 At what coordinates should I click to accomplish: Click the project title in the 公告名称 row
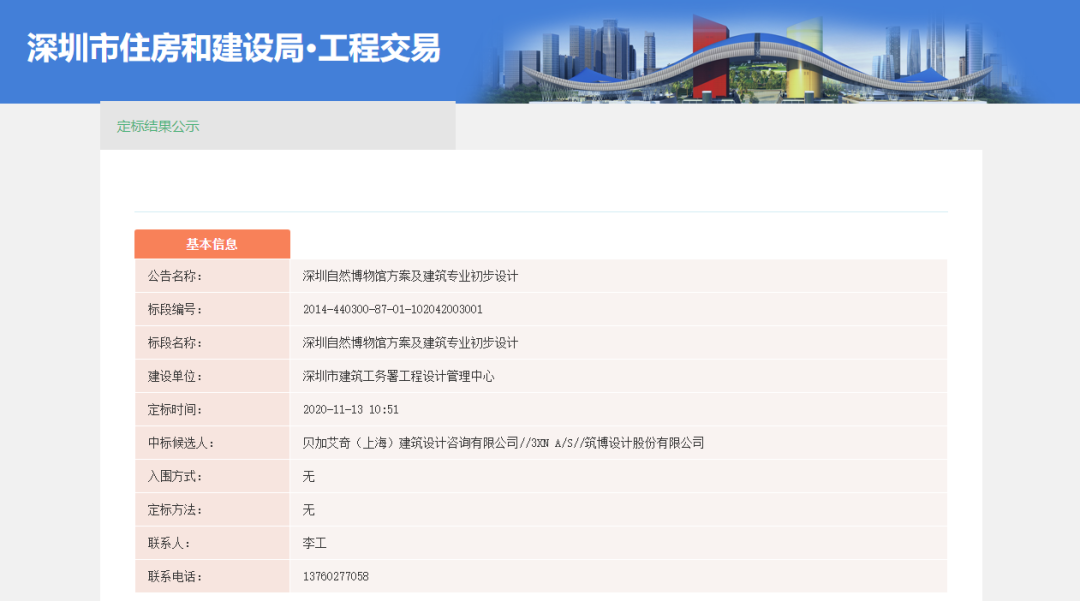[x=410, y=276]
